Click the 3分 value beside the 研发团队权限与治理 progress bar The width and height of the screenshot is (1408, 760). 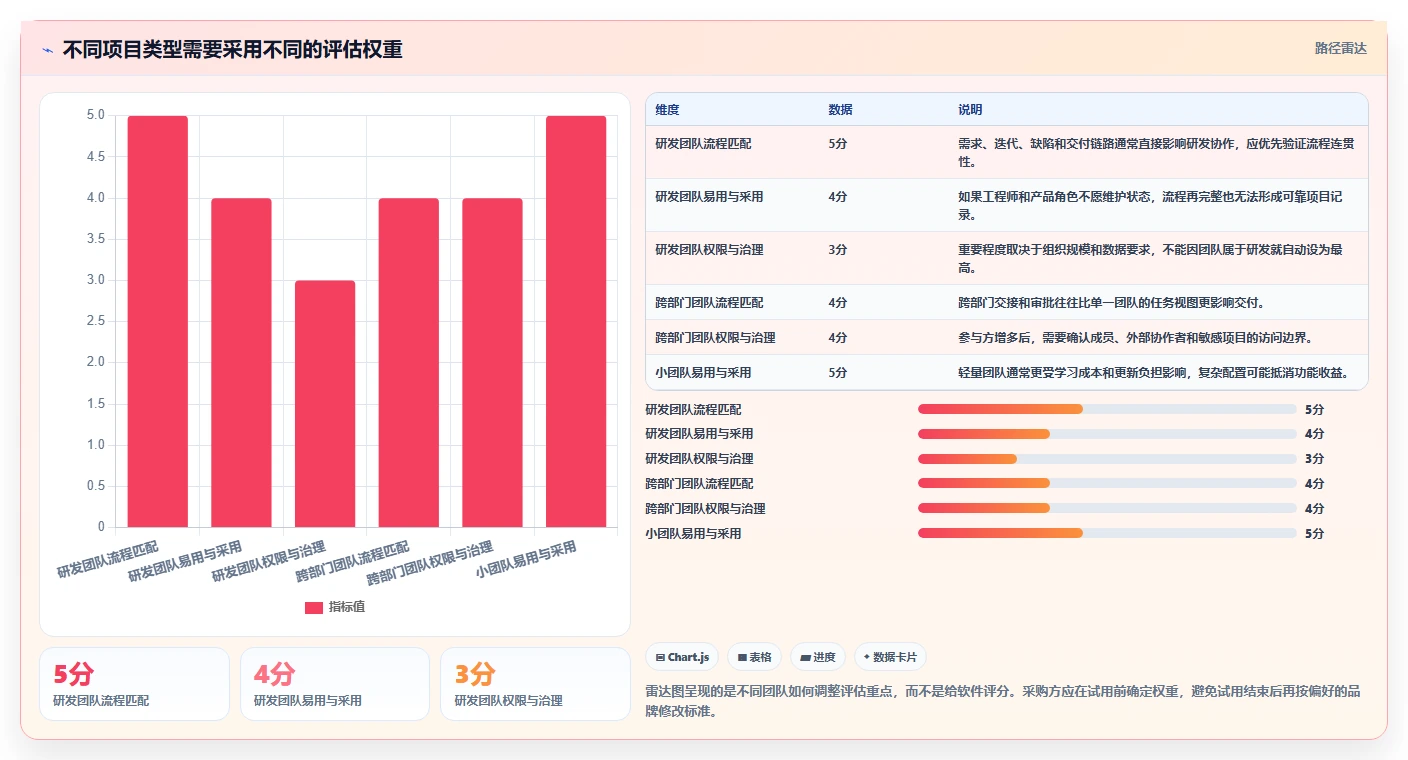tap(1314, 459)
